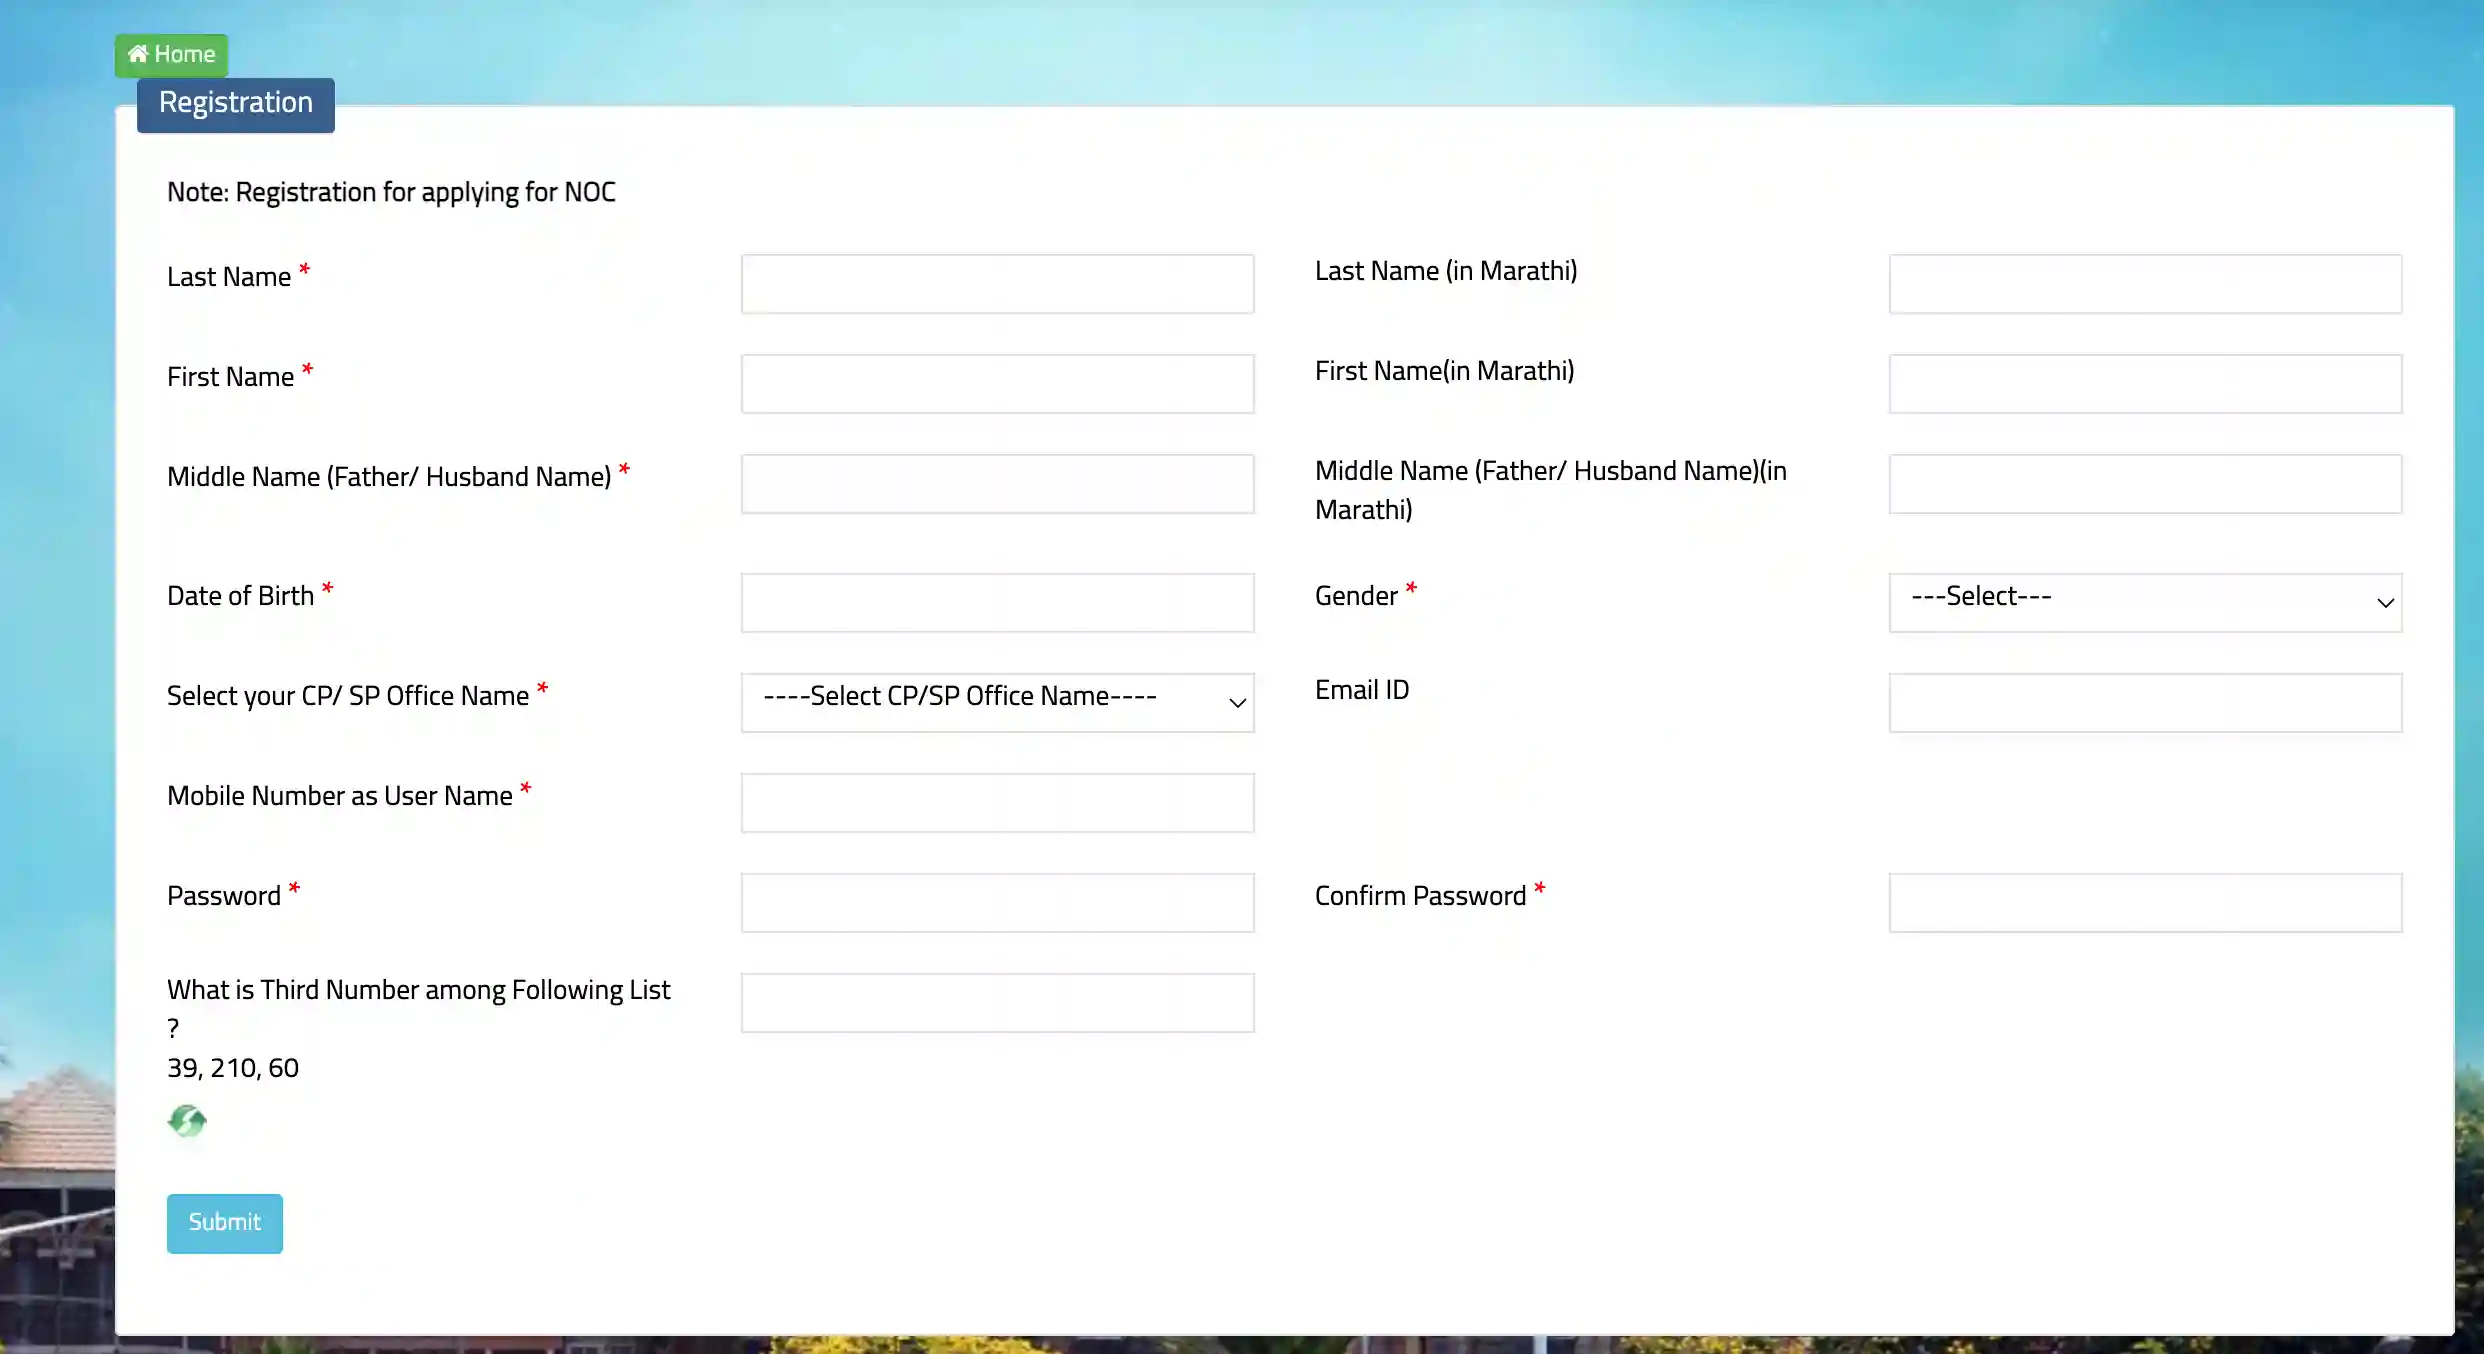Click the Registration tab header

pyautogui.click(x=235, y=104)
